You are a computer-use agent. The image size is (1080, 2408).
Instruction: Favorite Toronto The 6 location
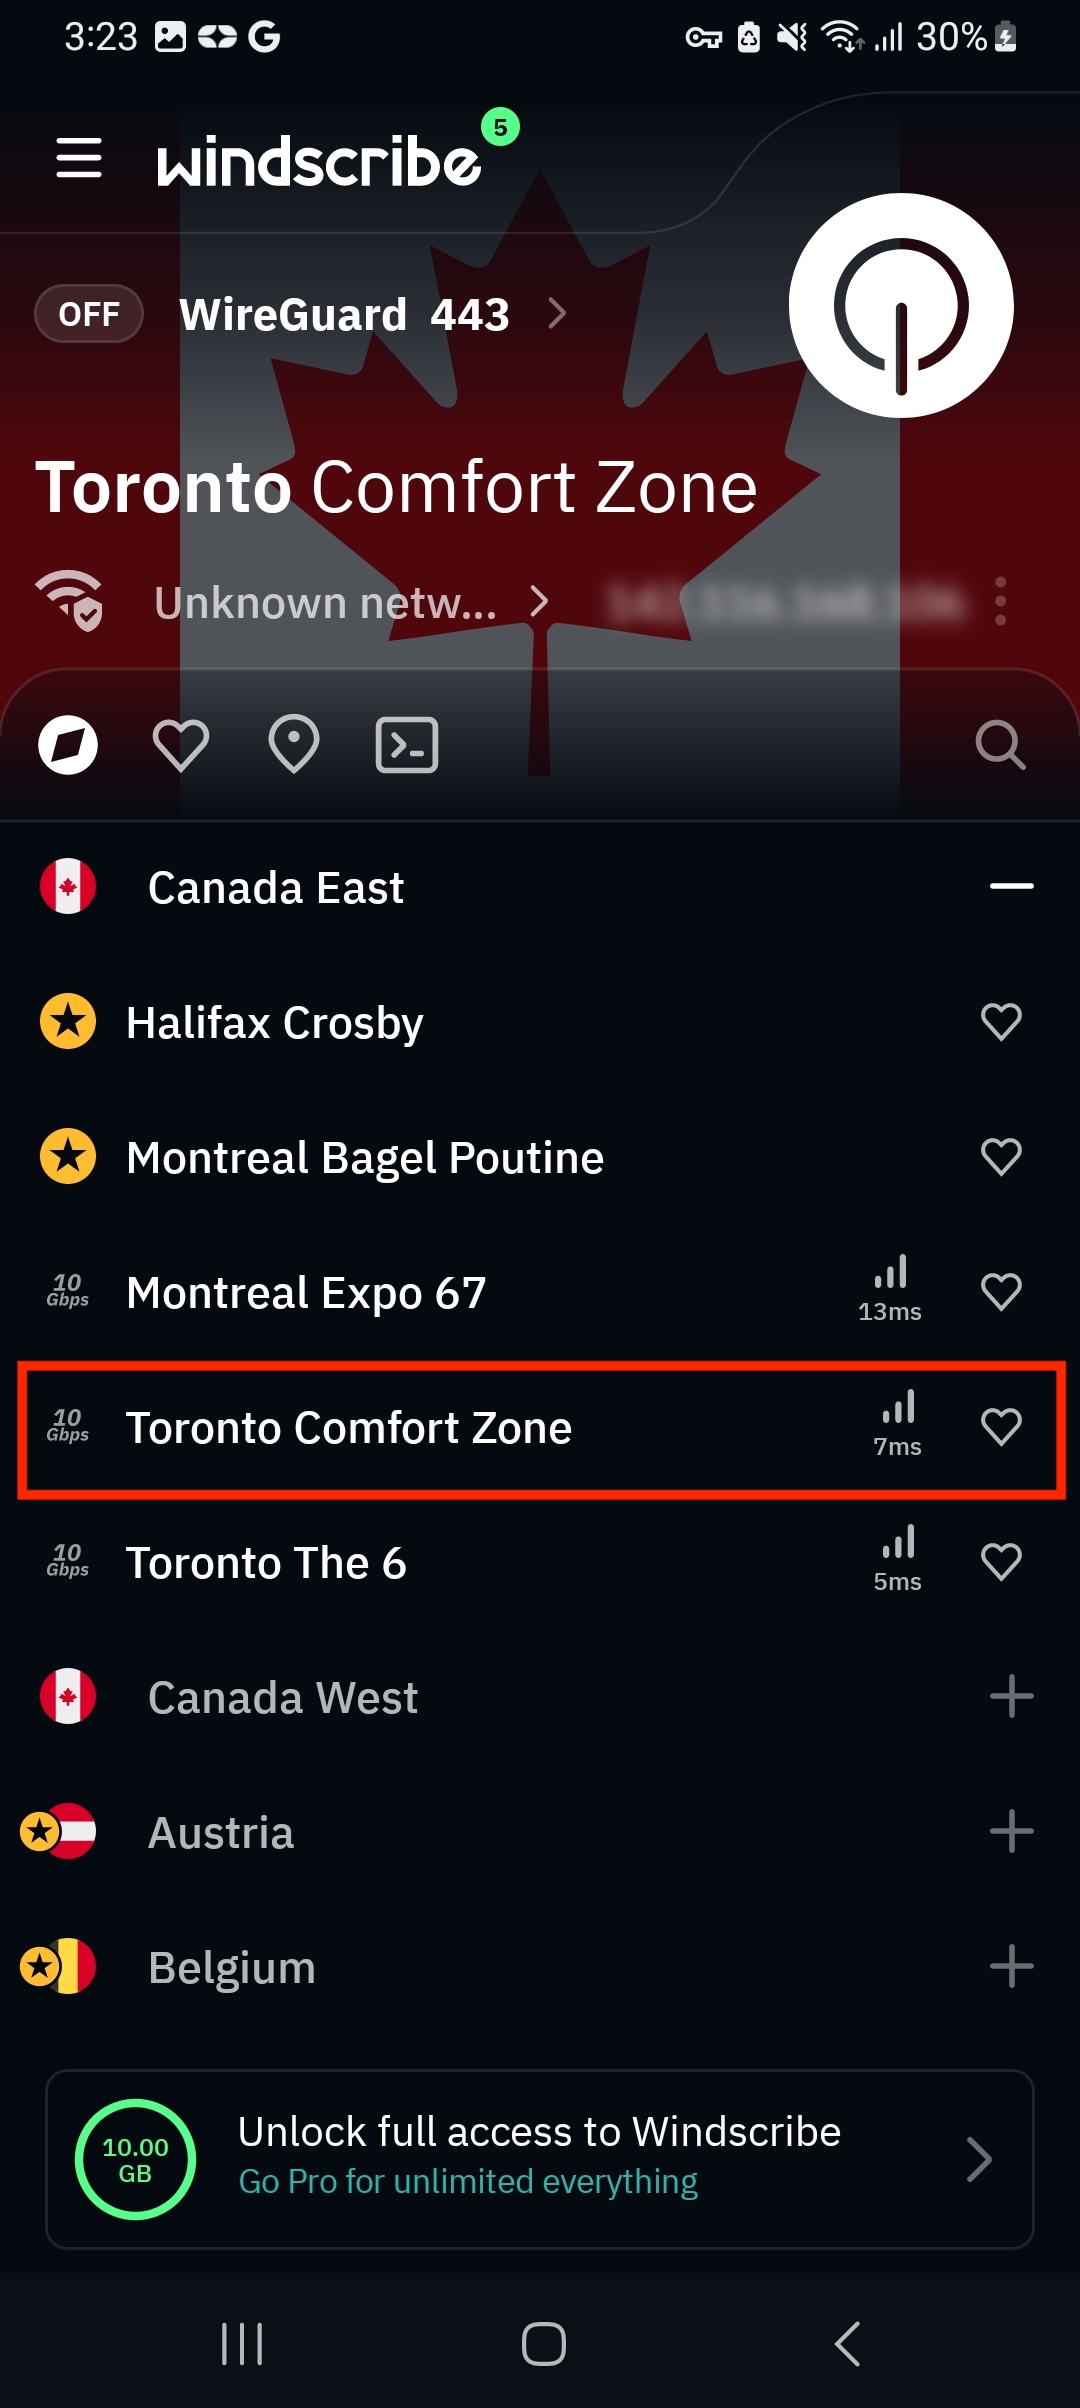point(1001,1562)
